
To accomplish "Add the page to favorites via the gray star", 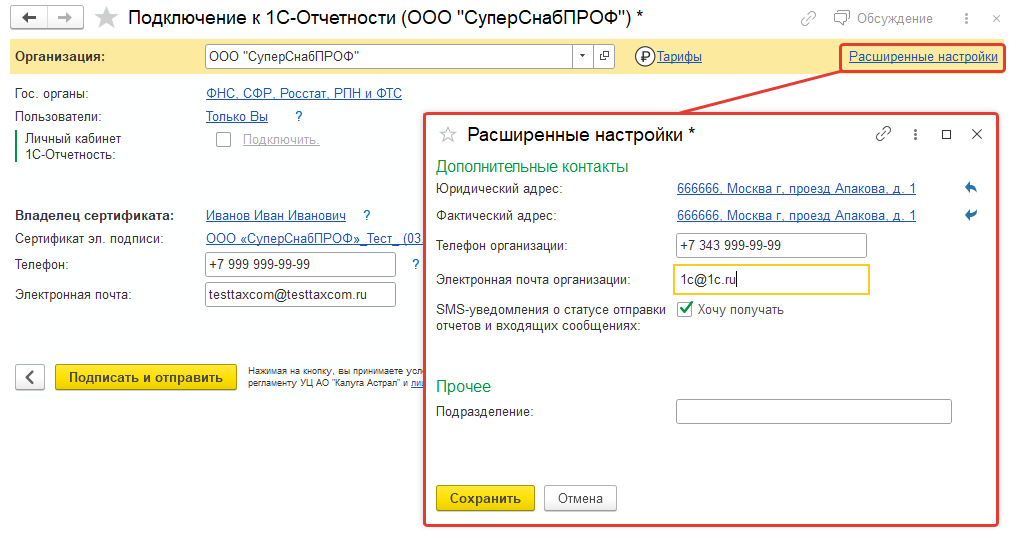I will click(106, 18).
